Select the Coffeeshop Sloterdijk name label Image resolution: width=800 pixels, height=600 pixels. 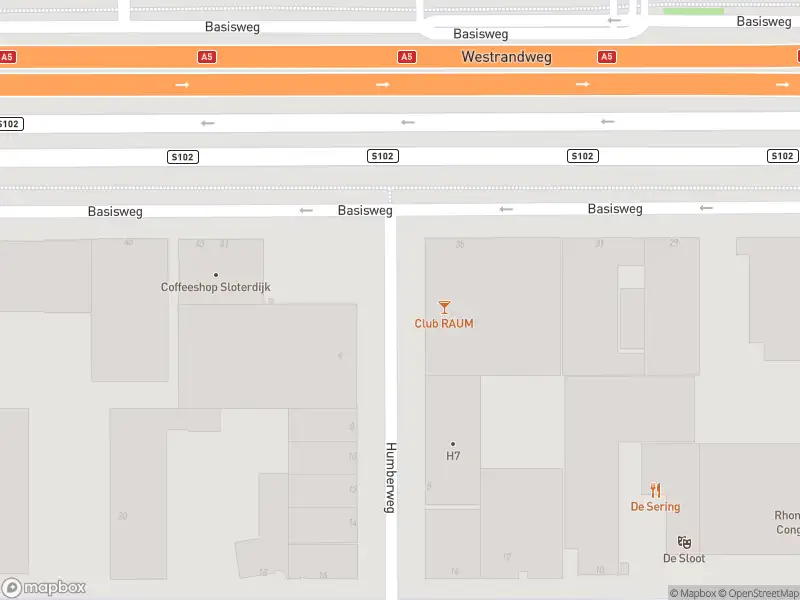pyautogui.click(x=215, y=288)
